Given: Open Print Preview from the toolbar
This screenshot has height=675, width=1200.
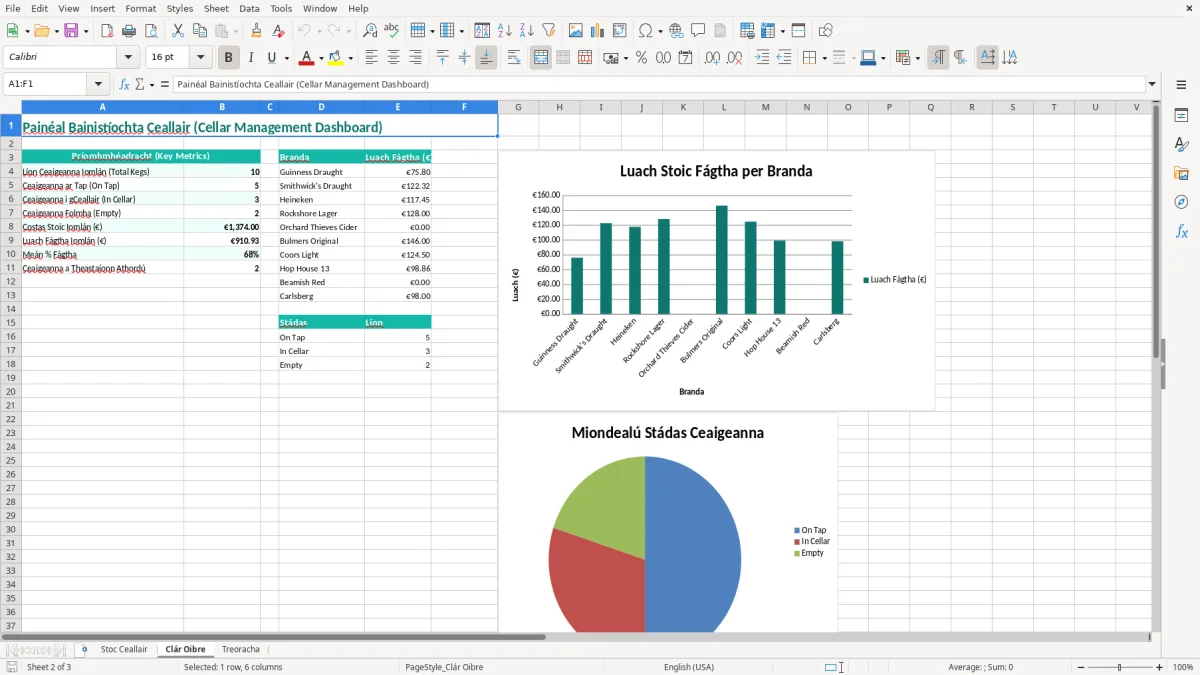Looking at the screenshot, I should click(x=151, y=31).
